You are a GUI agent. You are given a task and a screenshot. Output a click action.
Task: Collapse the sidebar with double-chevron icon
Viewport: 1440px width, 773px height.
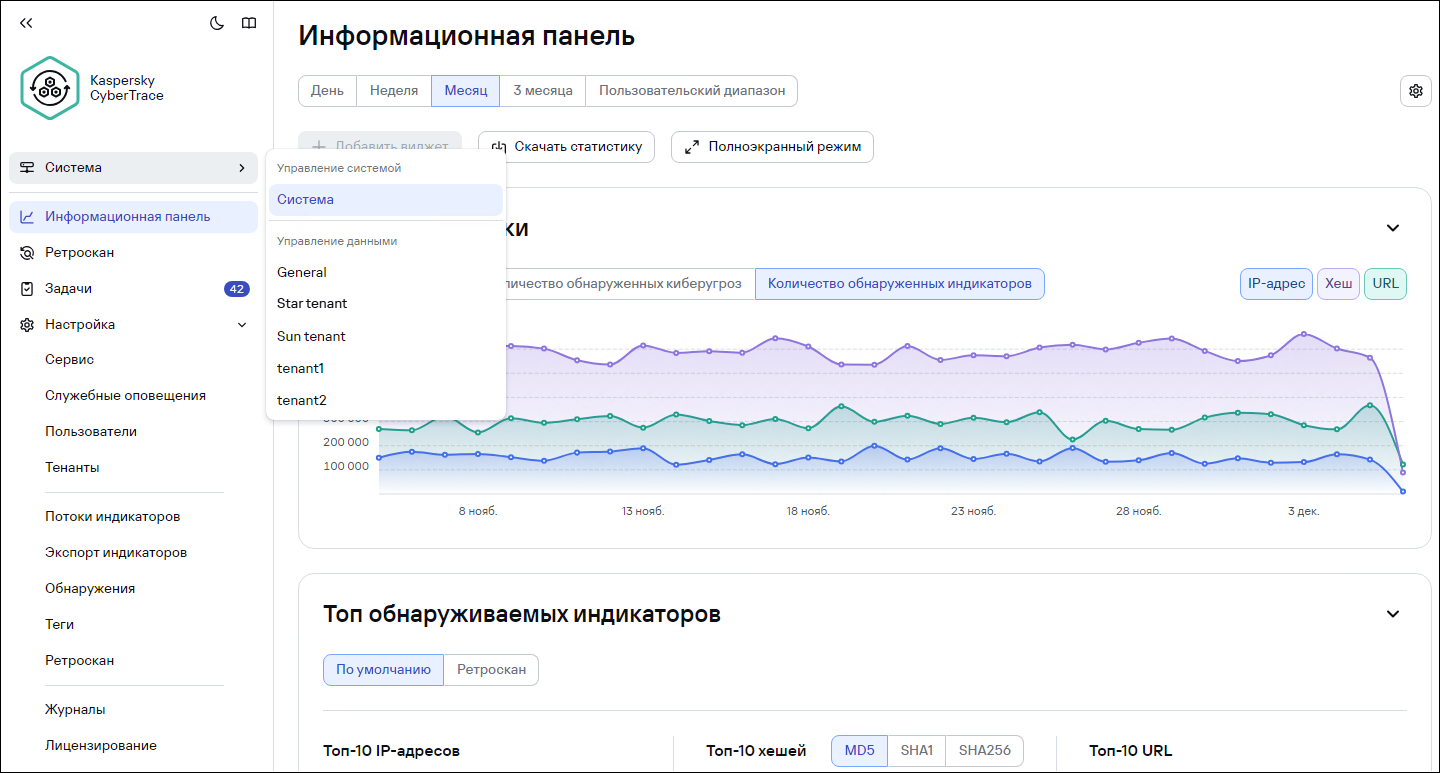[x=26, y=23]
